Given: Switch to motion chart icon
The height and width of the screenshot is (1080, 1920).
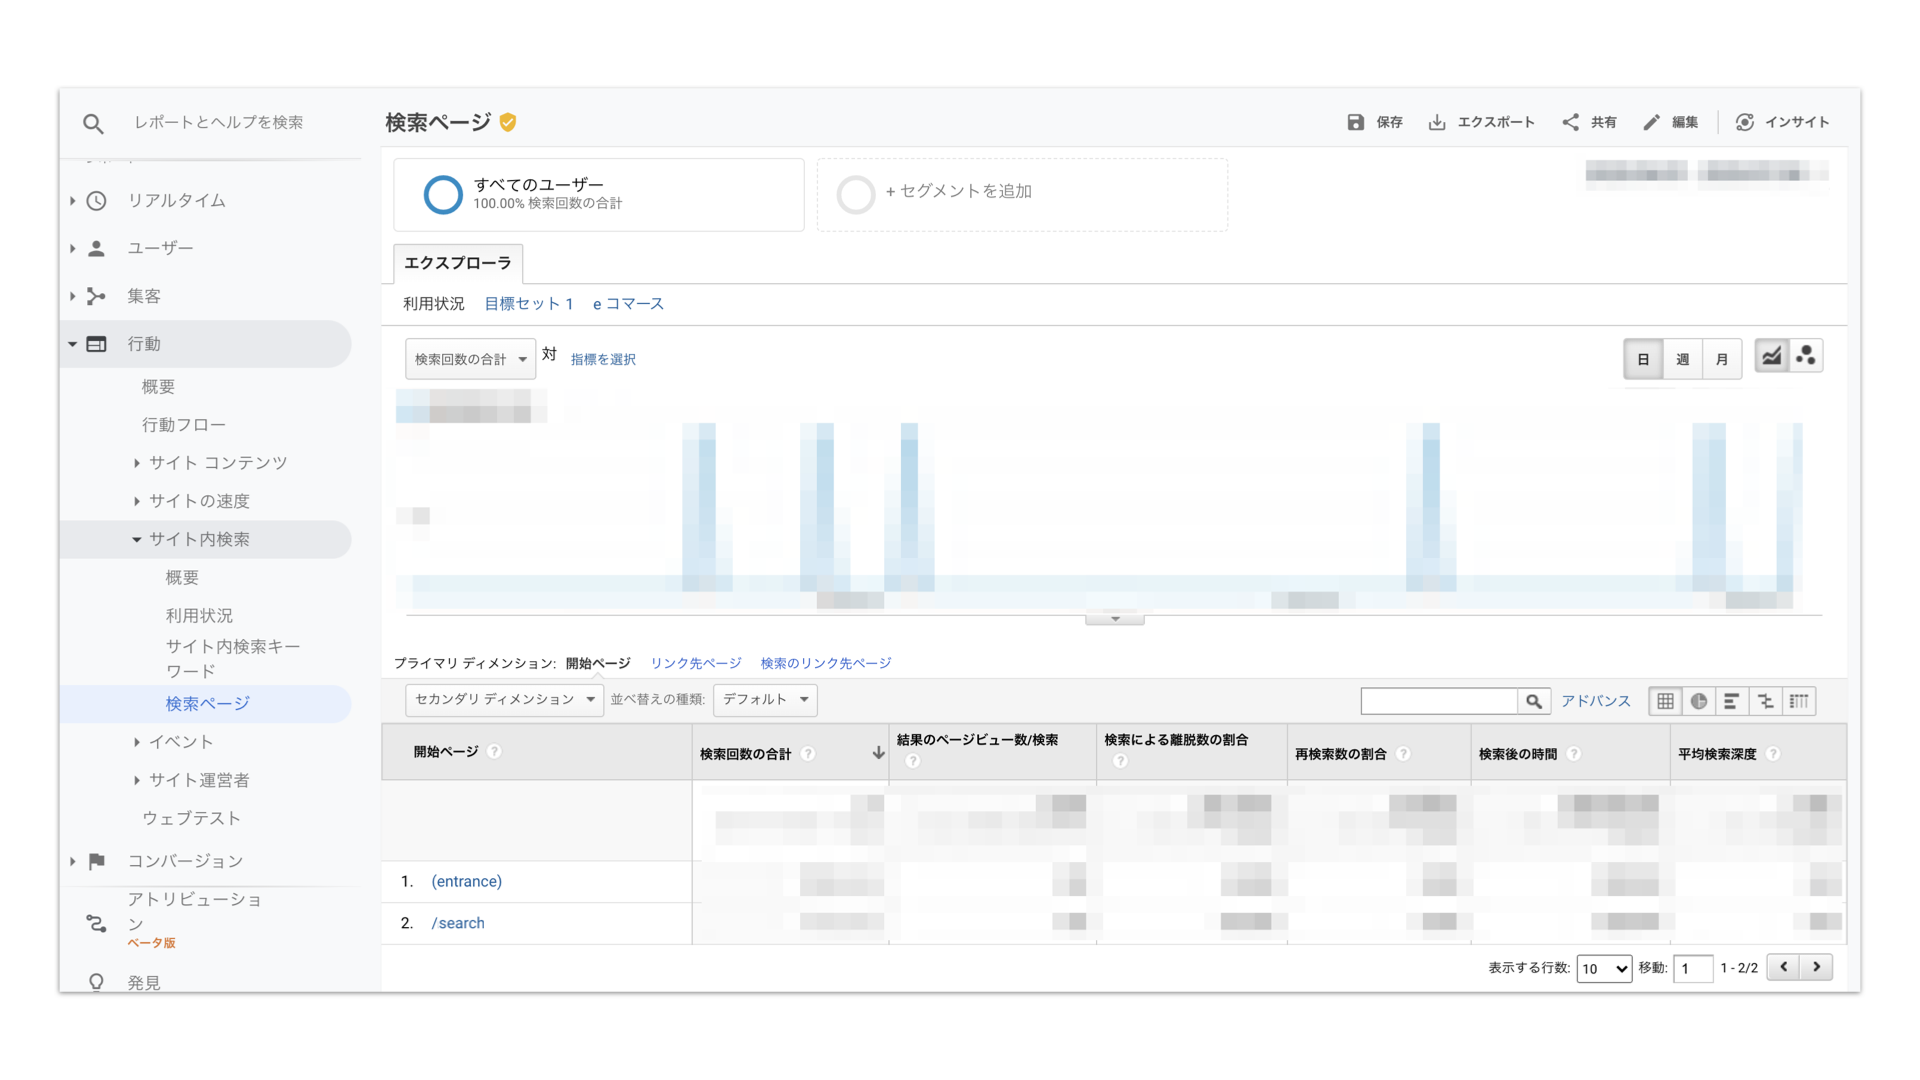Looking at the screenshot, I should click(x=1806, y=357).
